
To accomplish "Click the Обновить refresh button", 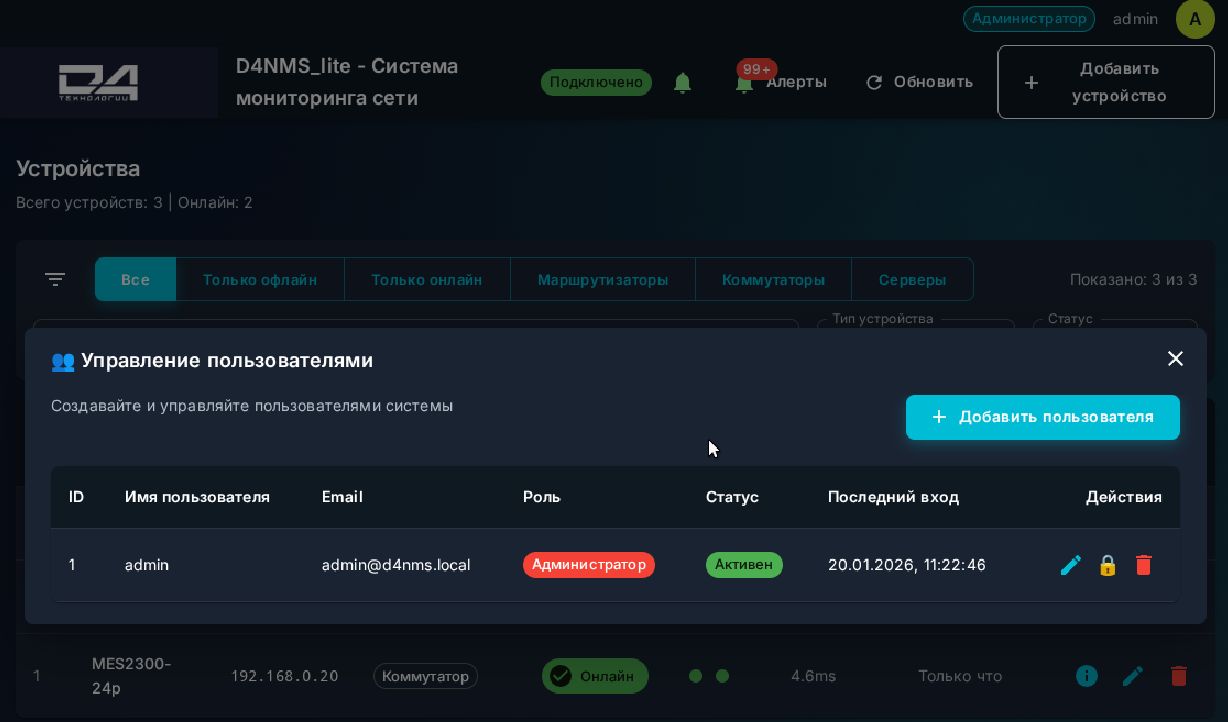I will click(919, 82).
